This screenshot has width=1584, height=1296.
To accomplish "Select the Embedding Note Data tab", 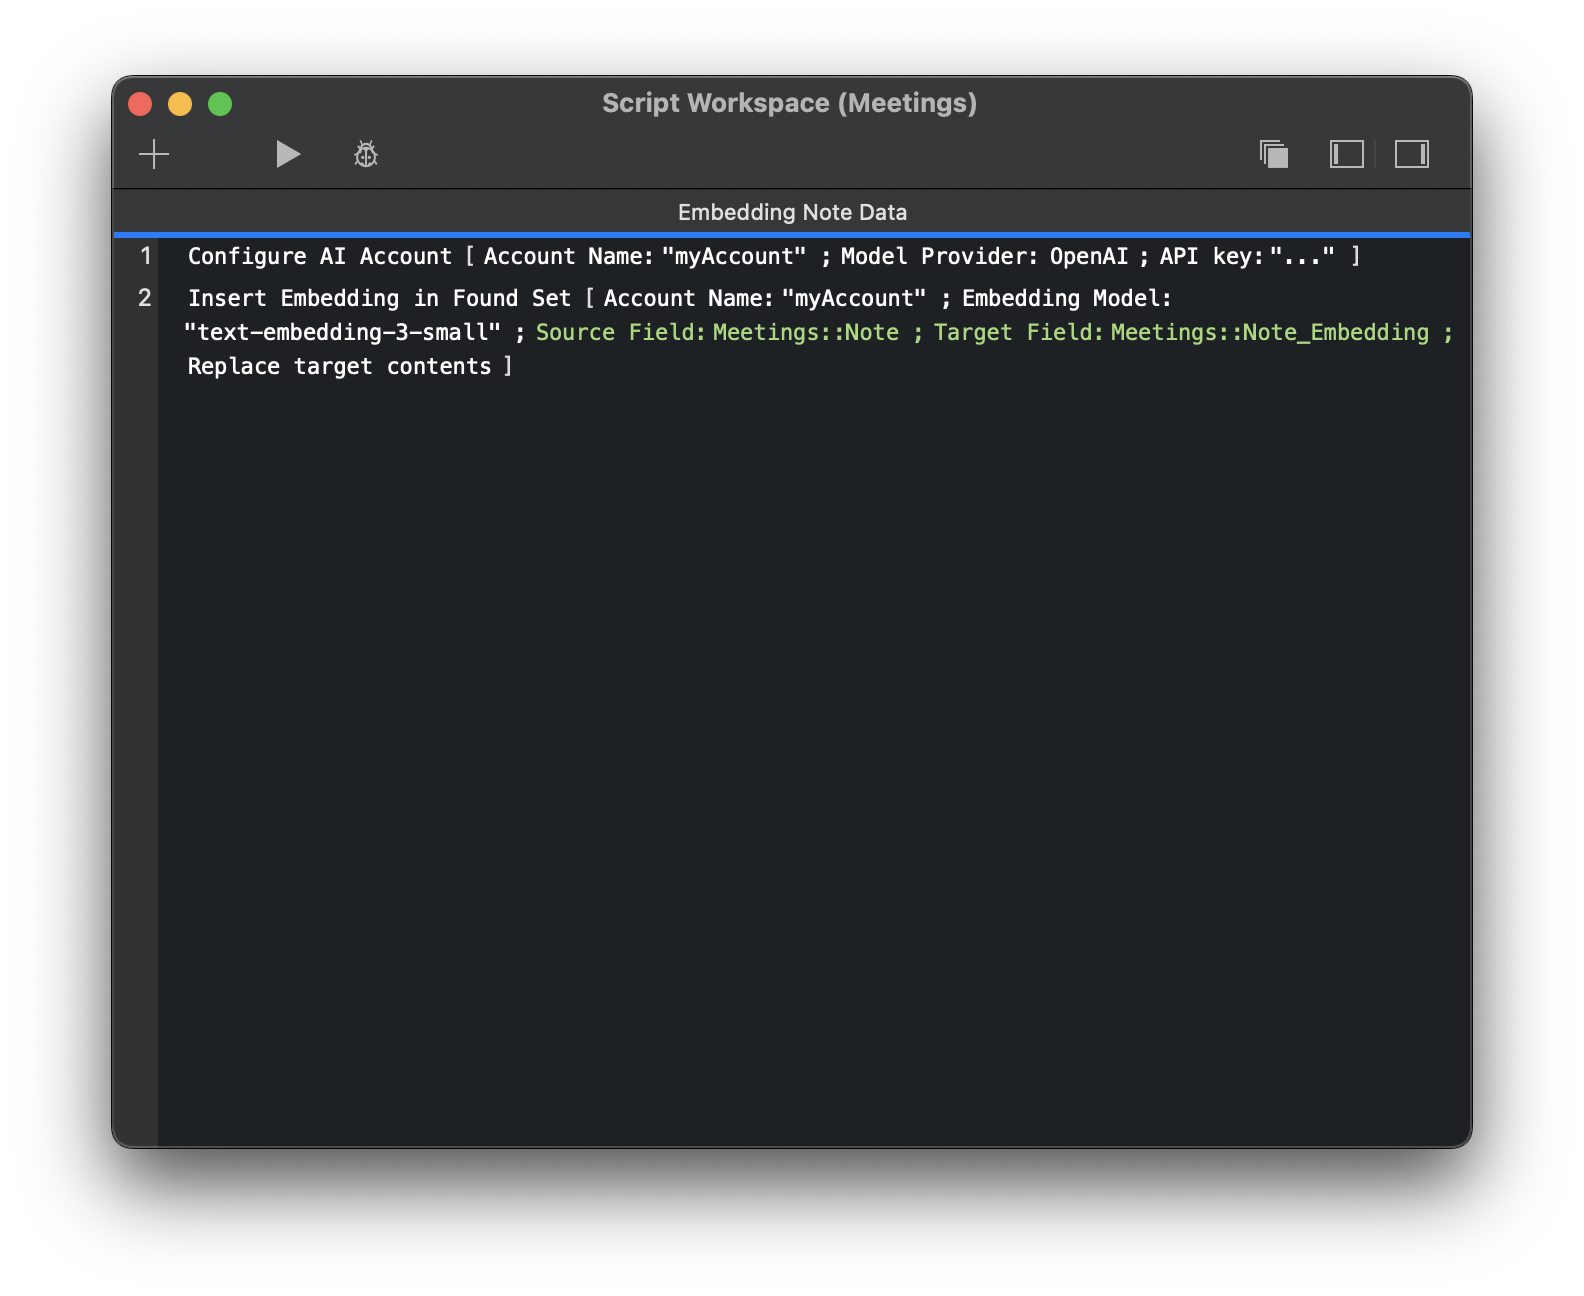I will [792, 212].
